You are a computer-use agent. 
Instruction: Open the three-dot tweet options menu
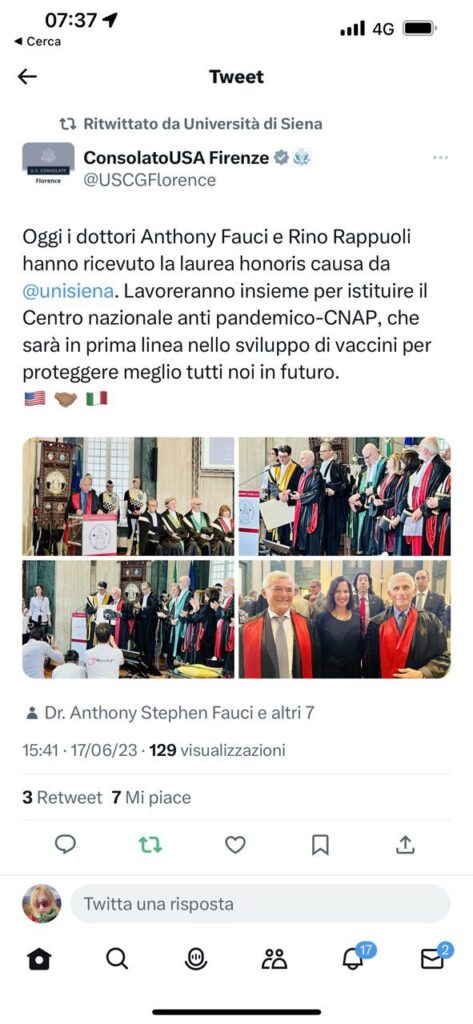[440, 157]
